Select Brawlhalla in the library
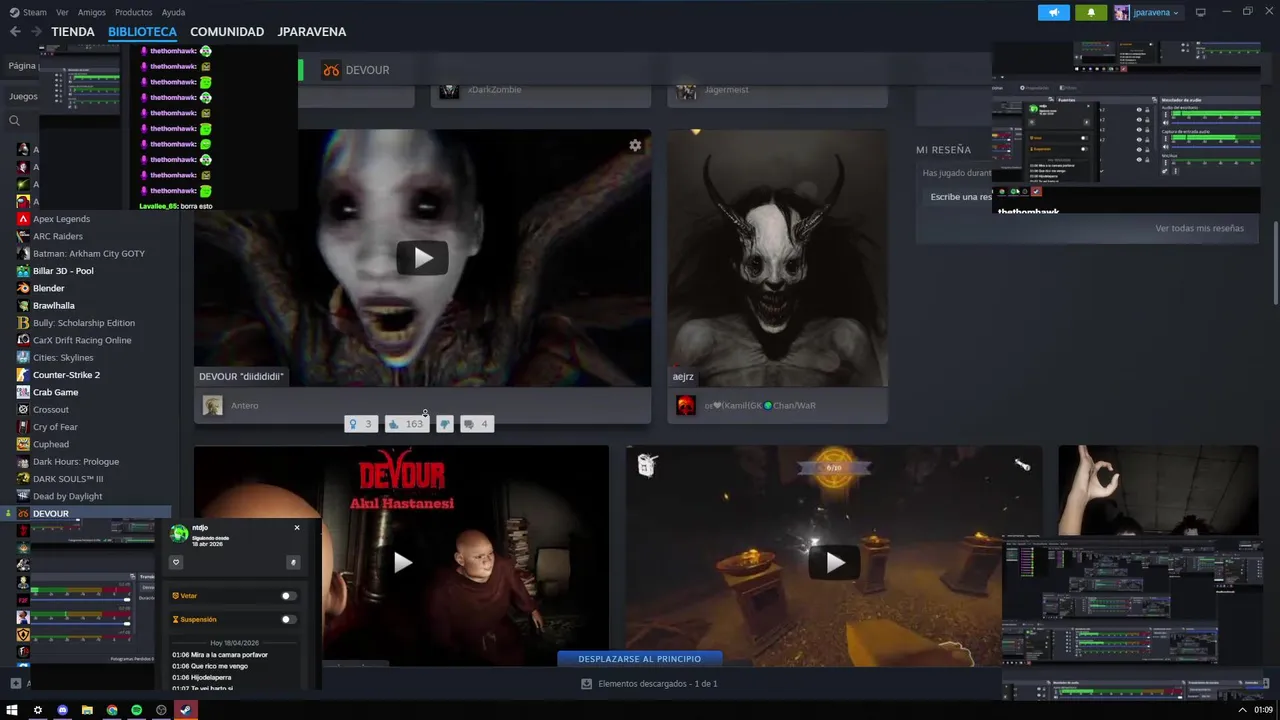Image resolution: width=1280 pixels, height=720 pixels. pyautogui.click(x=54, y=305)
